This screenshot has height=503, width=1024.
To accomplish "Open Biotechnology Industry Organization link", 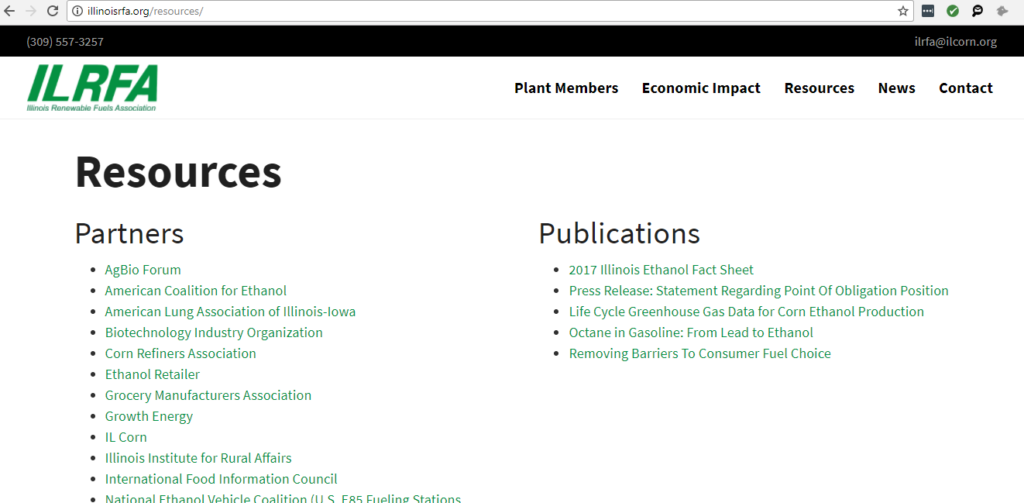I will (214, 333).
